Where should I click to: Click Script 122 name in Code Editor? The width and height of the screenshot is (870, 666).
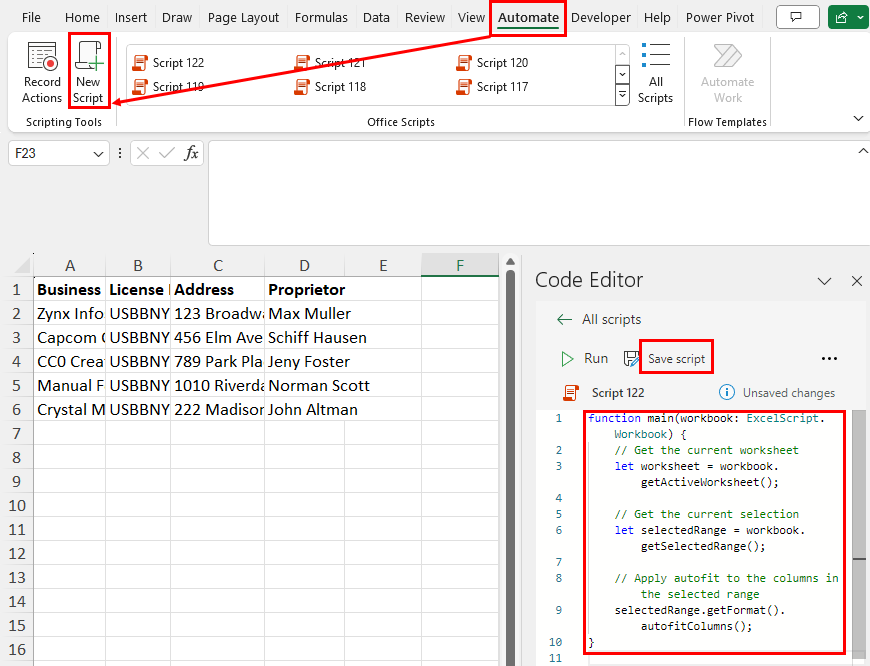coord(618,393)
